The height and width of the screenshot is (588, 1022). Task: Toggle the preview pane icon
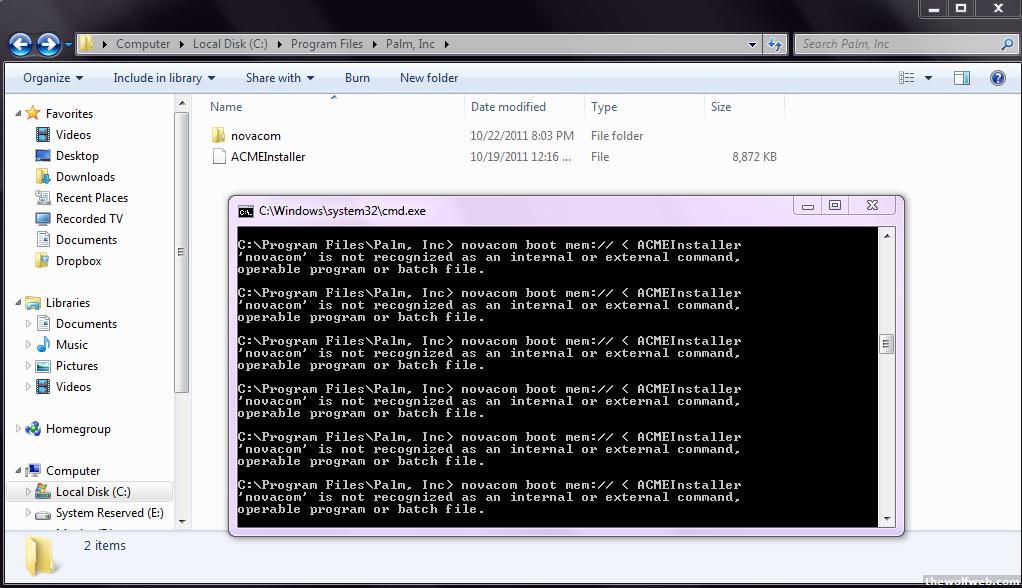[x=961, y=78]
